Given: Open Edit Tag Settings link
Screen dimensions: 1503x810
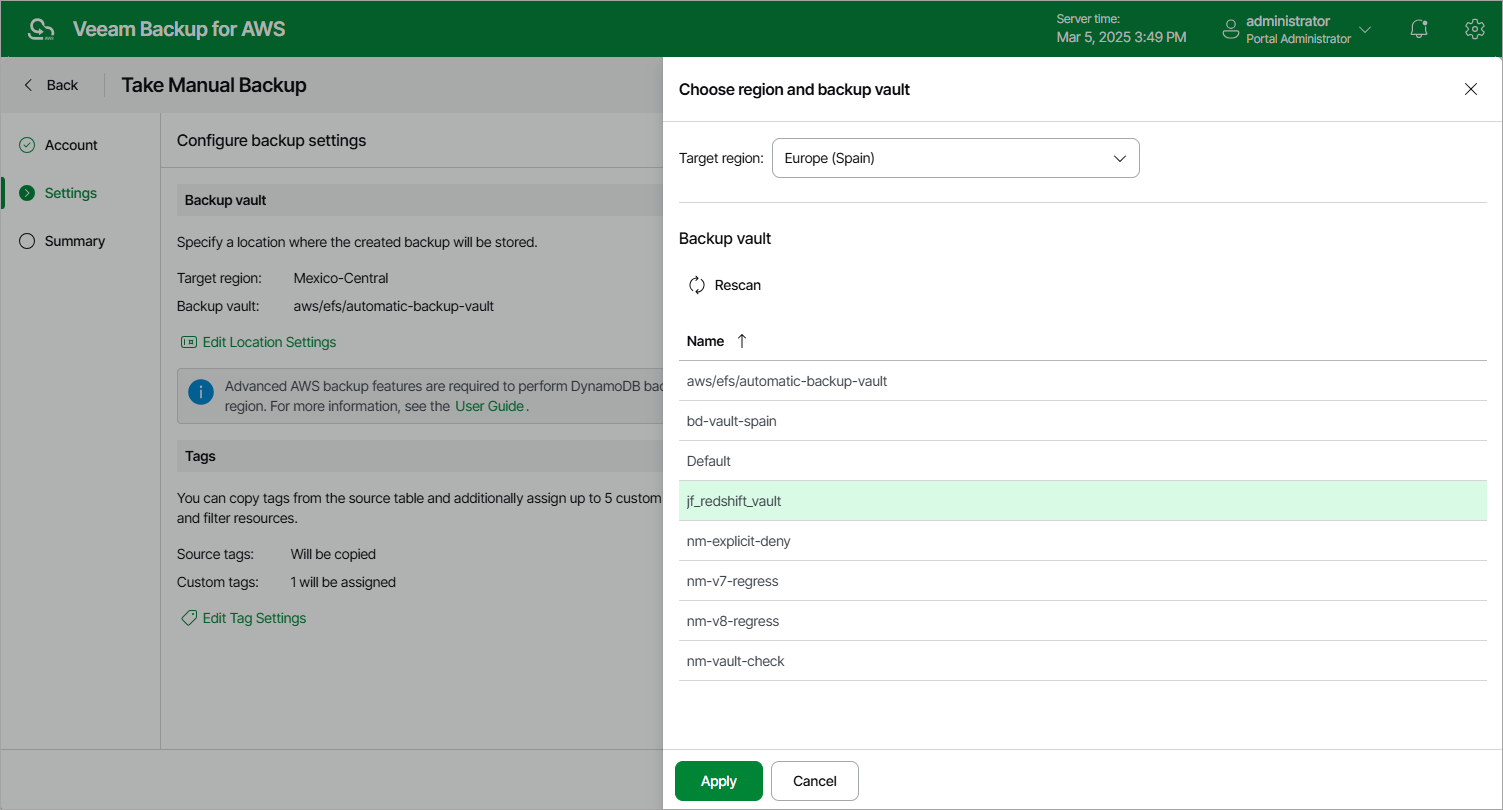Looking at the screenshot, I should [254, 618].
